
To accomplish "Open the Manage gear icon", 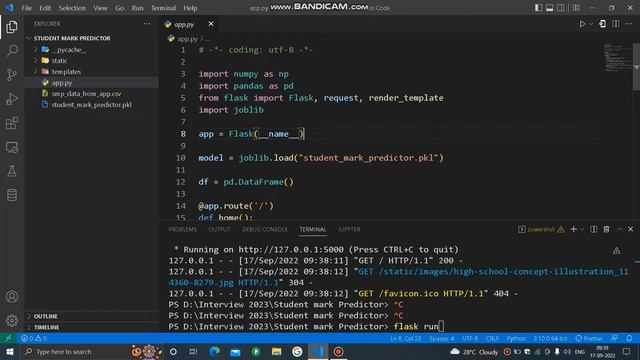I will [12, 320].
